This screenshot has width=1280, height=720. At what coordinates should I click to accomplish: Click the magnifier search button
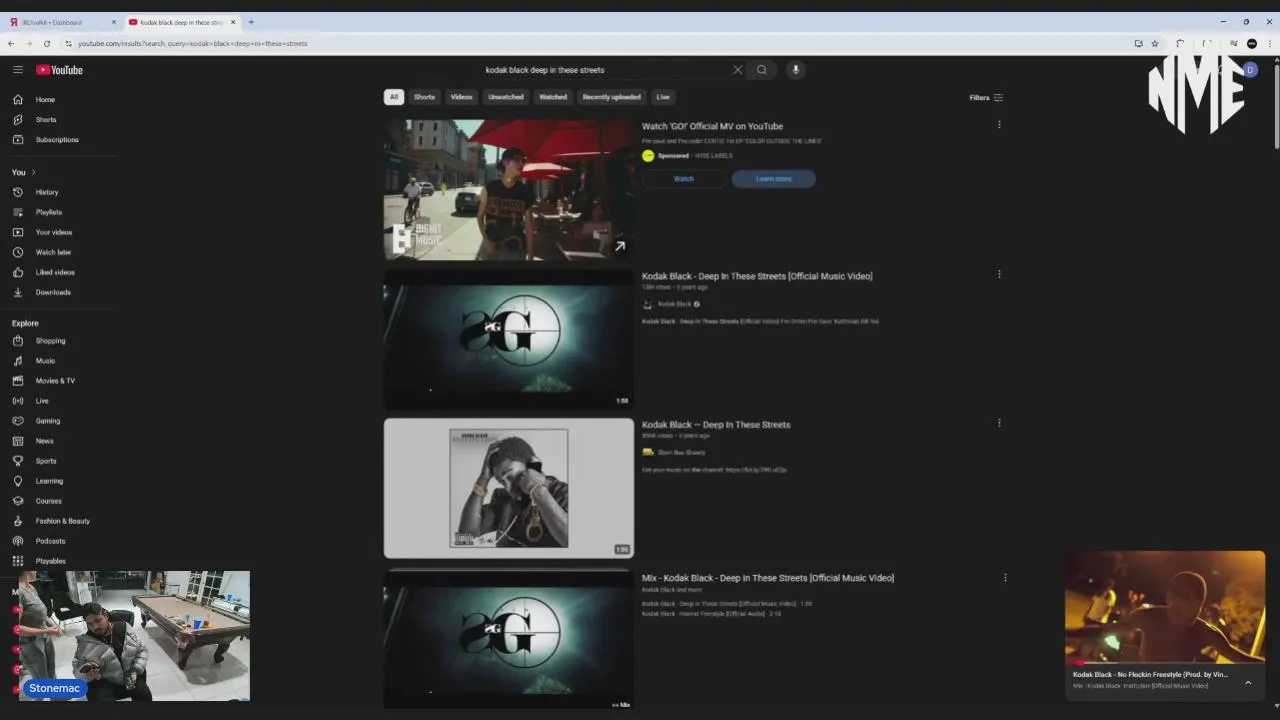762,70
